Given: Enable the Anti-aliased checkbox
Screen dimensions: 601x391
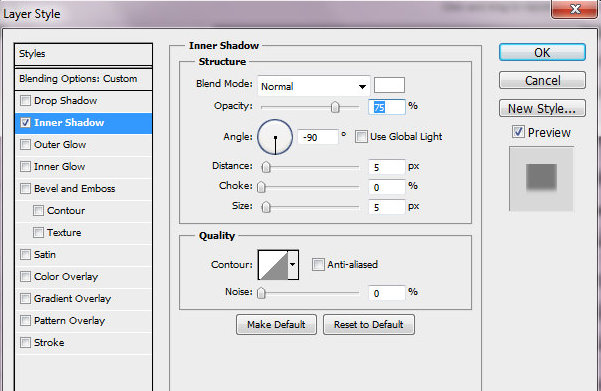Looking at the screenshot, I should point(318,264).
